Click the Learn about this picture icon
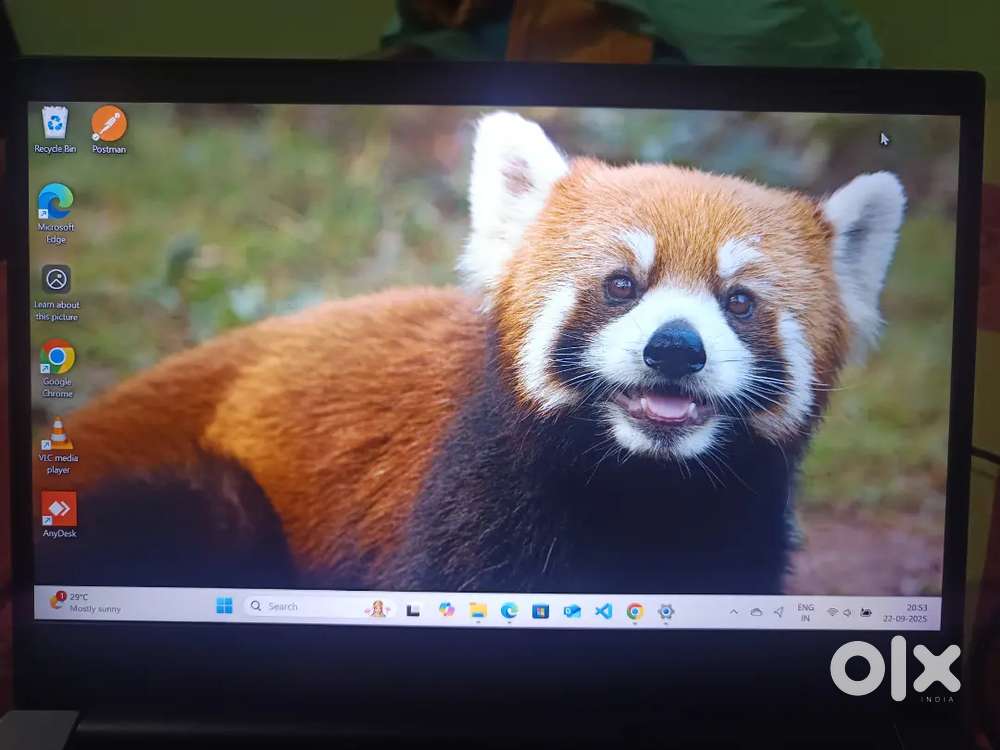This screenshot has height=750, width=1000. coord(56,280)
